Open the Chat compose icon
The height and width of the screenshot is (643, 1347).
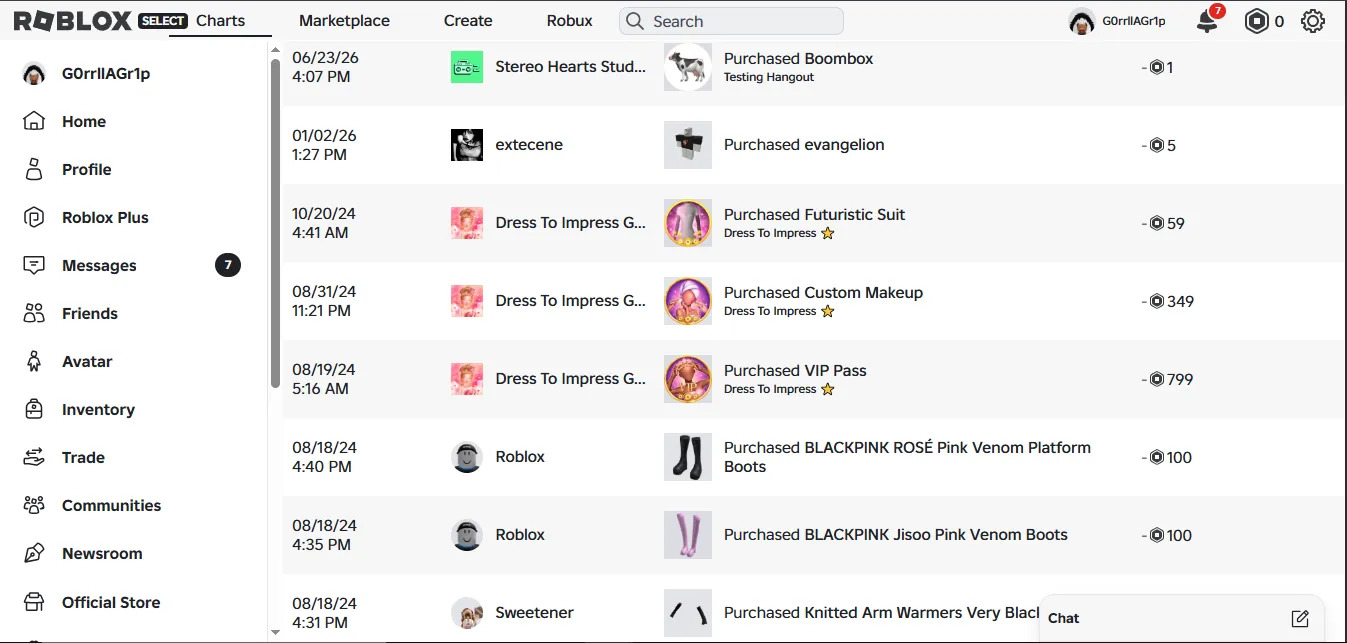click(x=1300, y=618)
